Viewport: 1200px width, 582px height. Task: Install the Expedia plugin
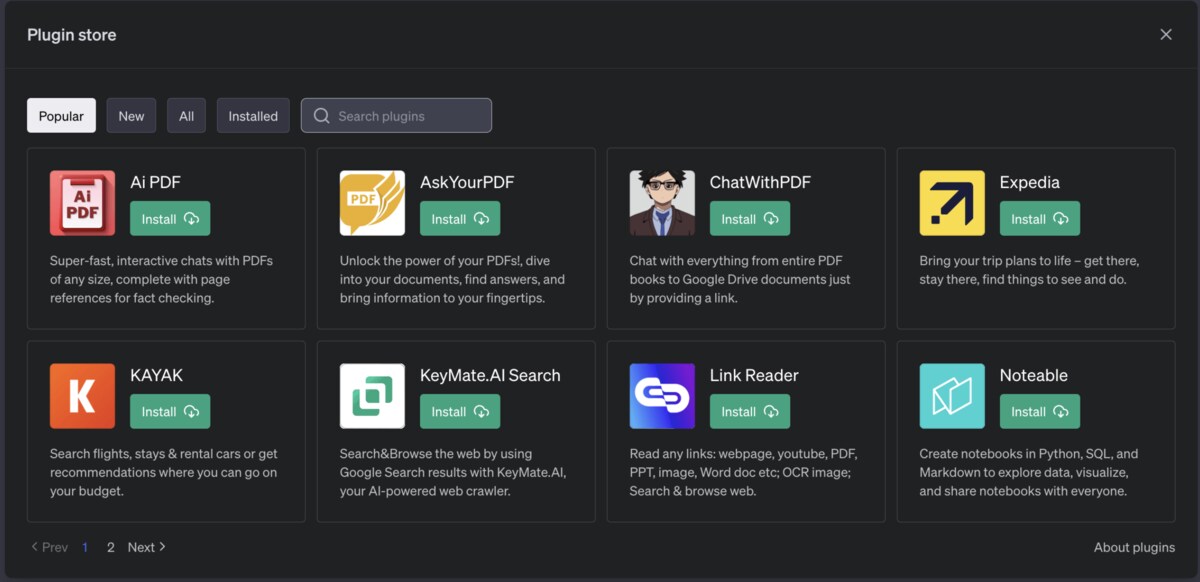1039,218
